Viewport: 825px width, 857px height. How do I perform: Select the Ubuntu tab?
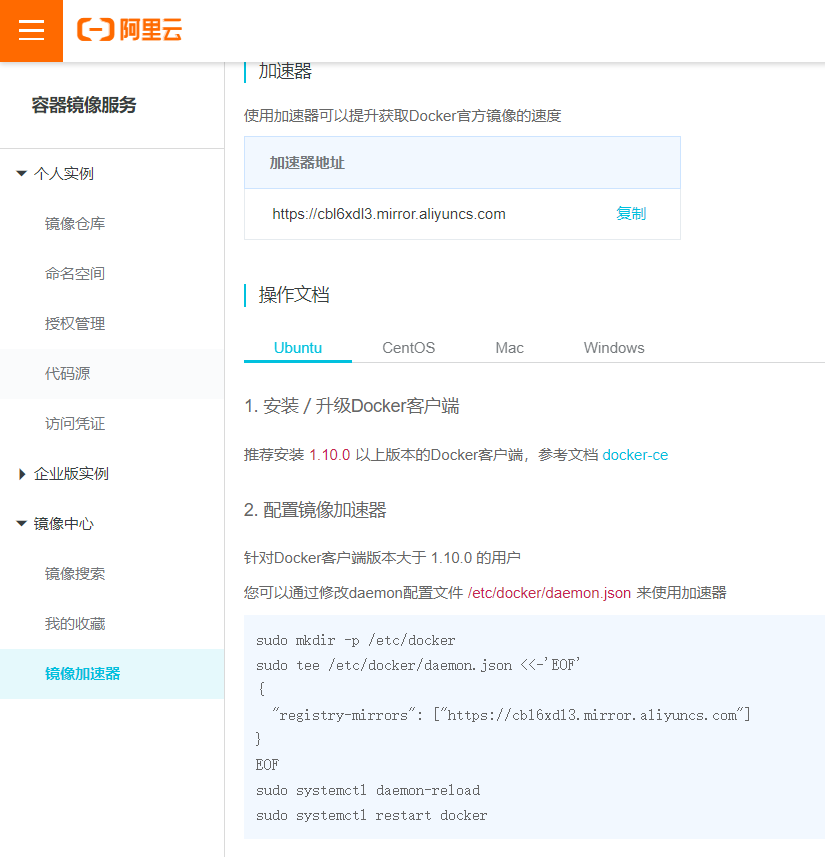tap(297, 347)
